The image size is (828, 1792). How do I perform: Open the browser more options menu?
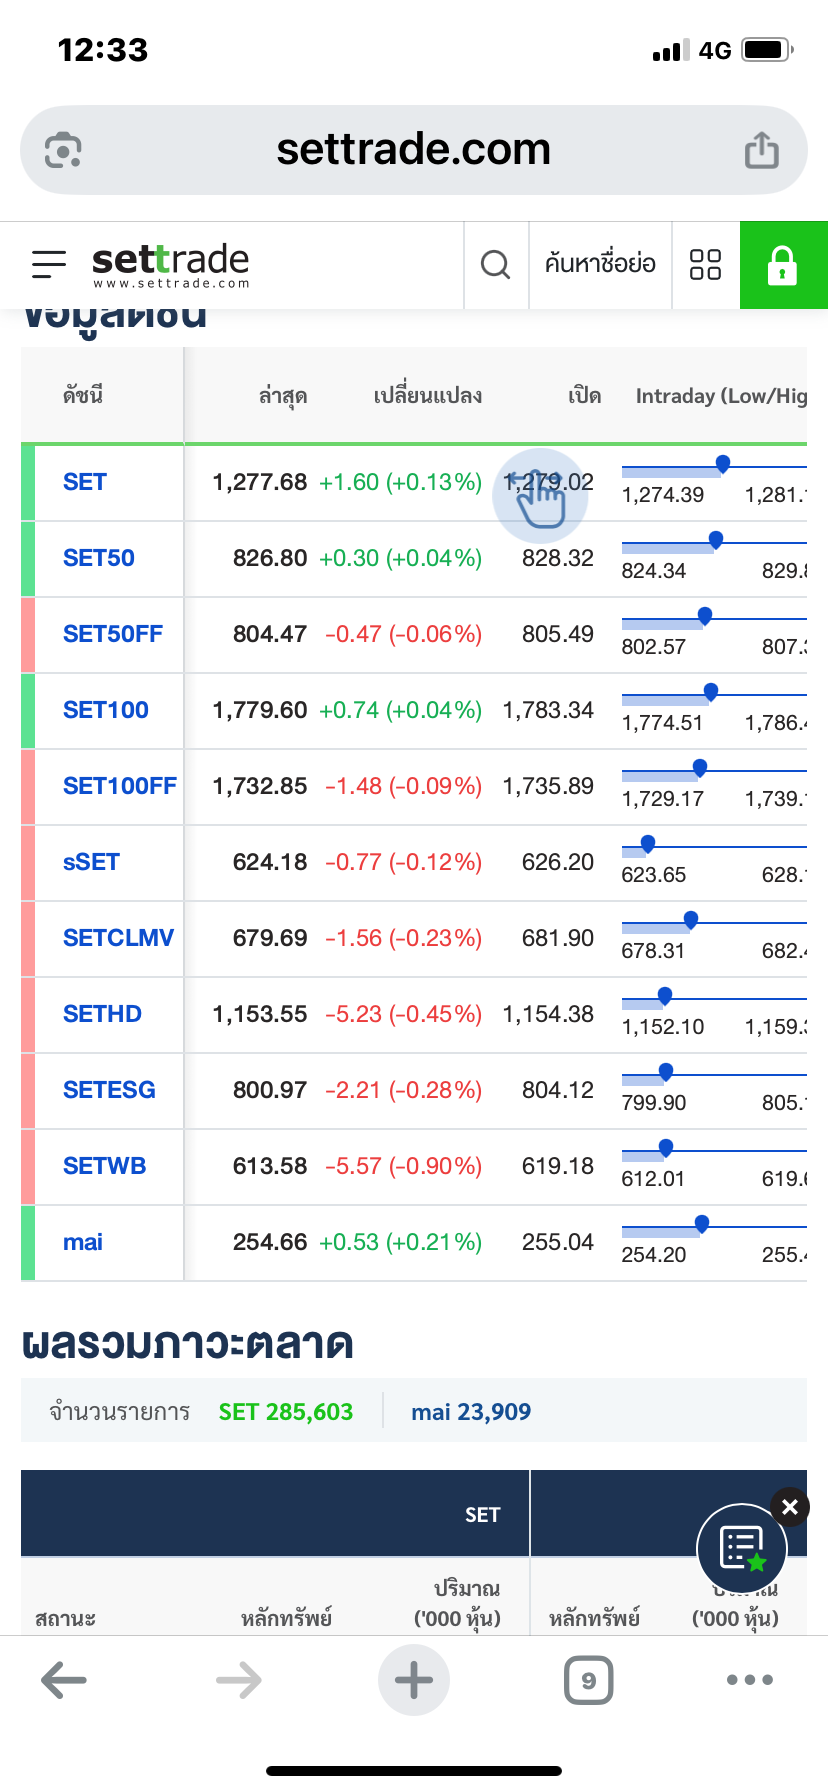tap(750, 1680)
